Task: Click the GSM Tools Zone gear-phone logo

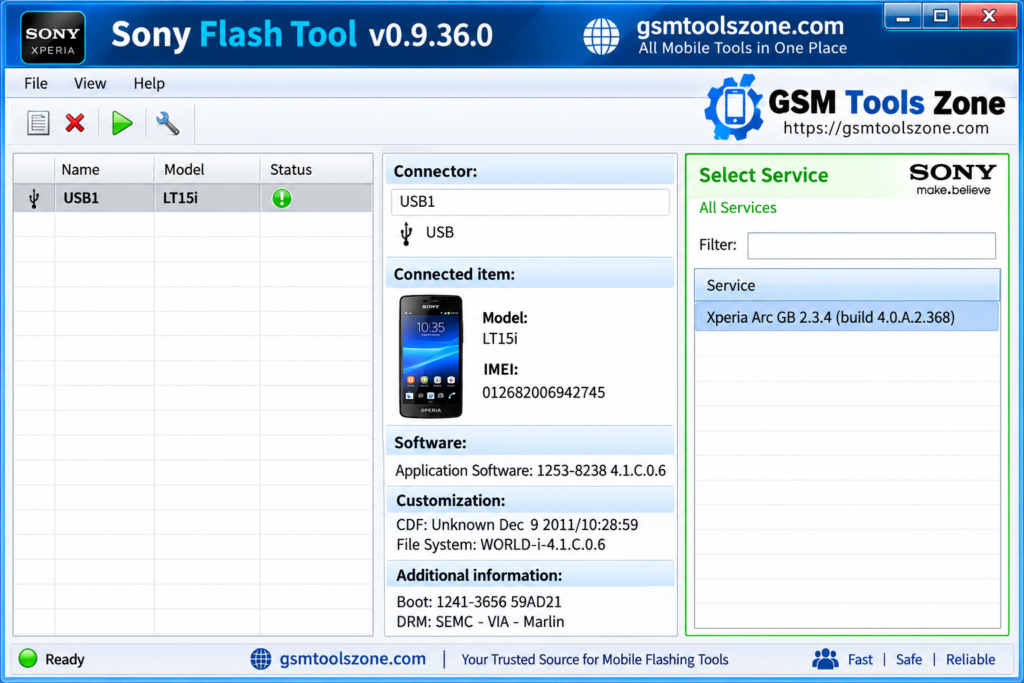Action: 734,107
